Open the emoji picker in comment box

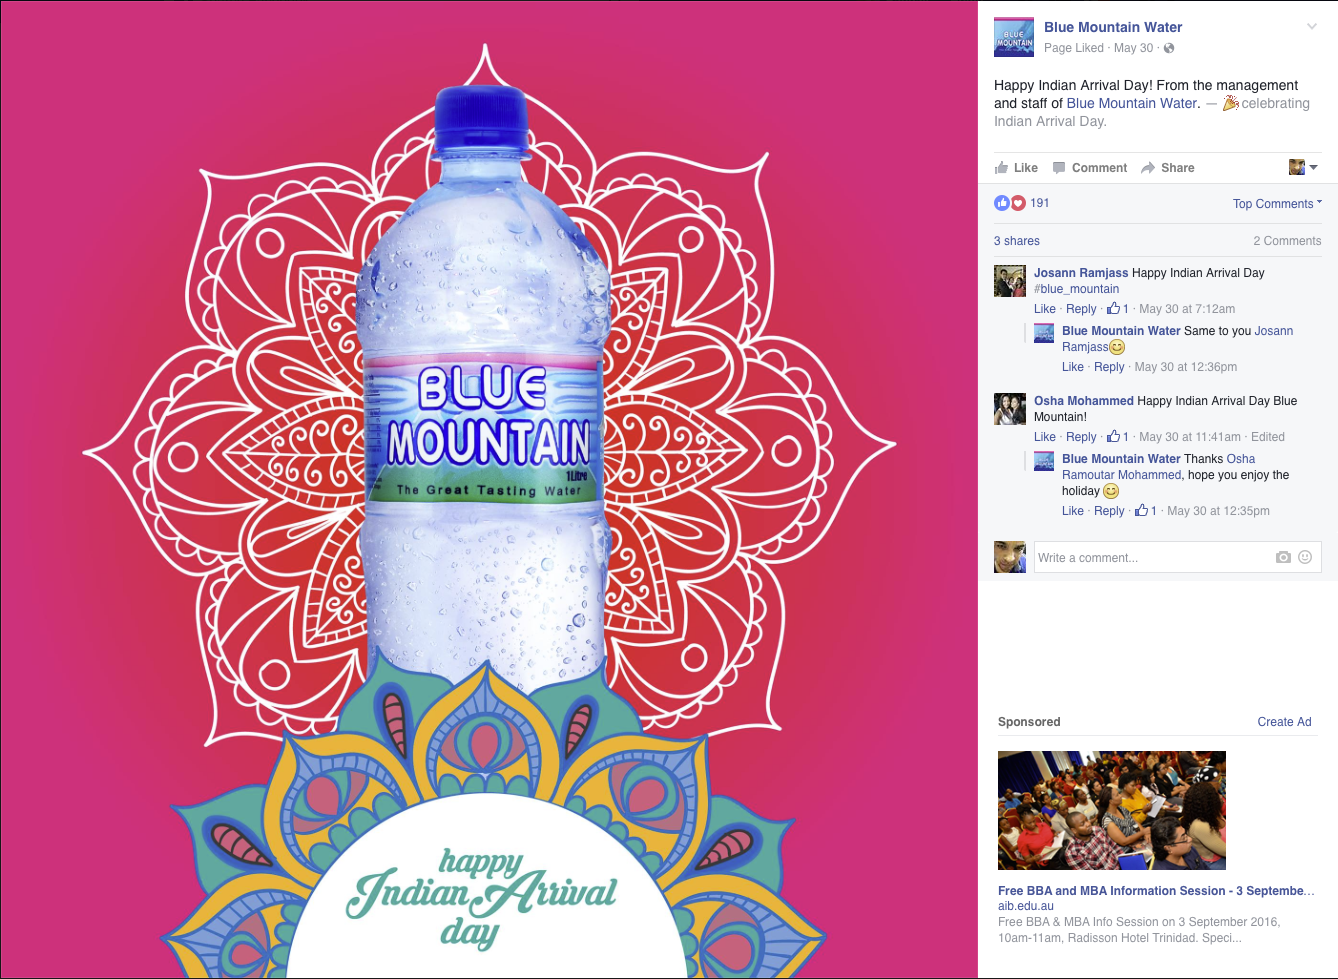pyautogui.click(x=1305, y=557)
